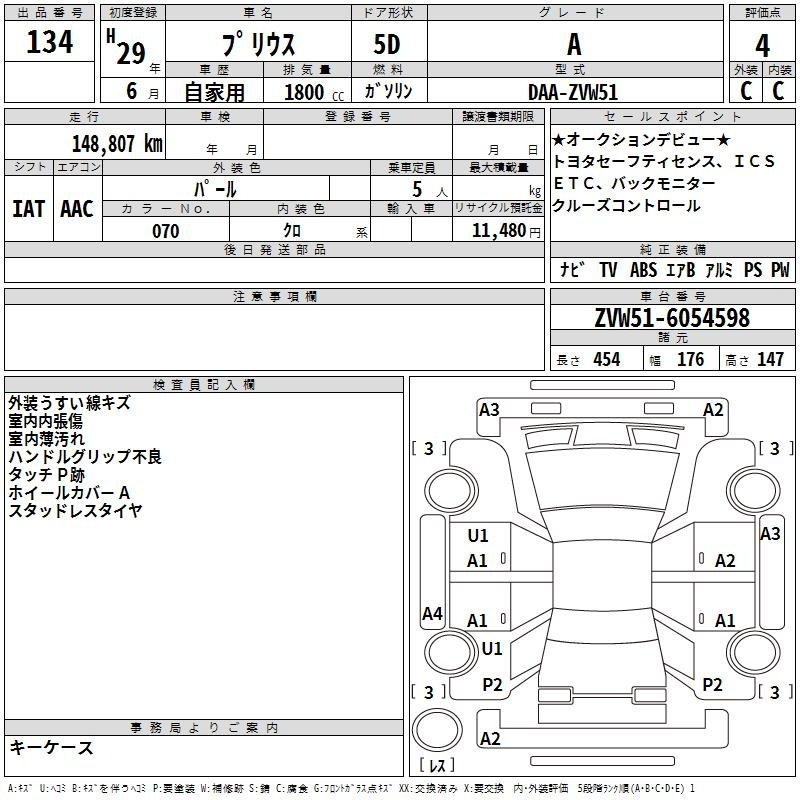The width and height of the screenshot is (800, 800).
Task: Select first registration year H29
Action: point(127,47)
